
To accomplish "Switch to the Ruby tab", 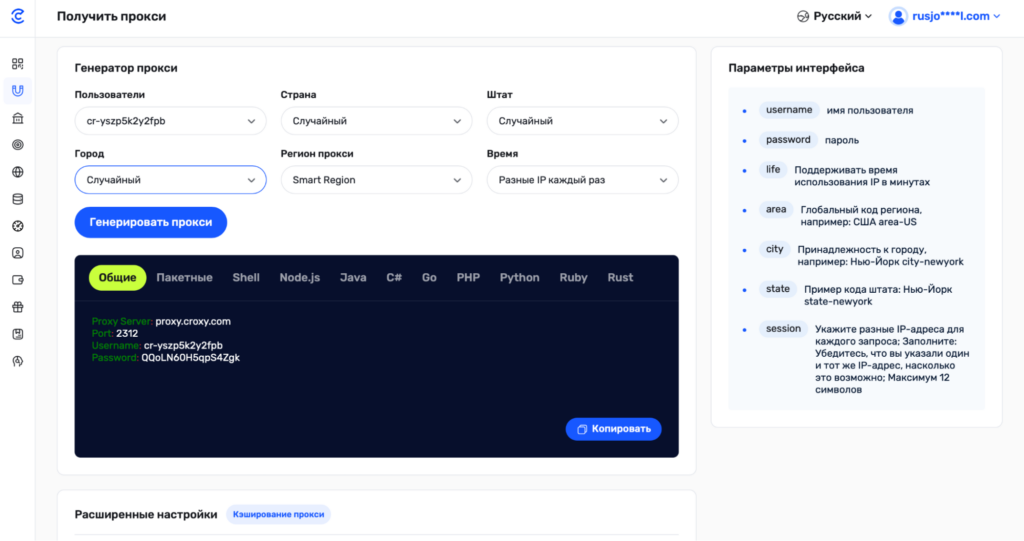I will pos(573,278).
